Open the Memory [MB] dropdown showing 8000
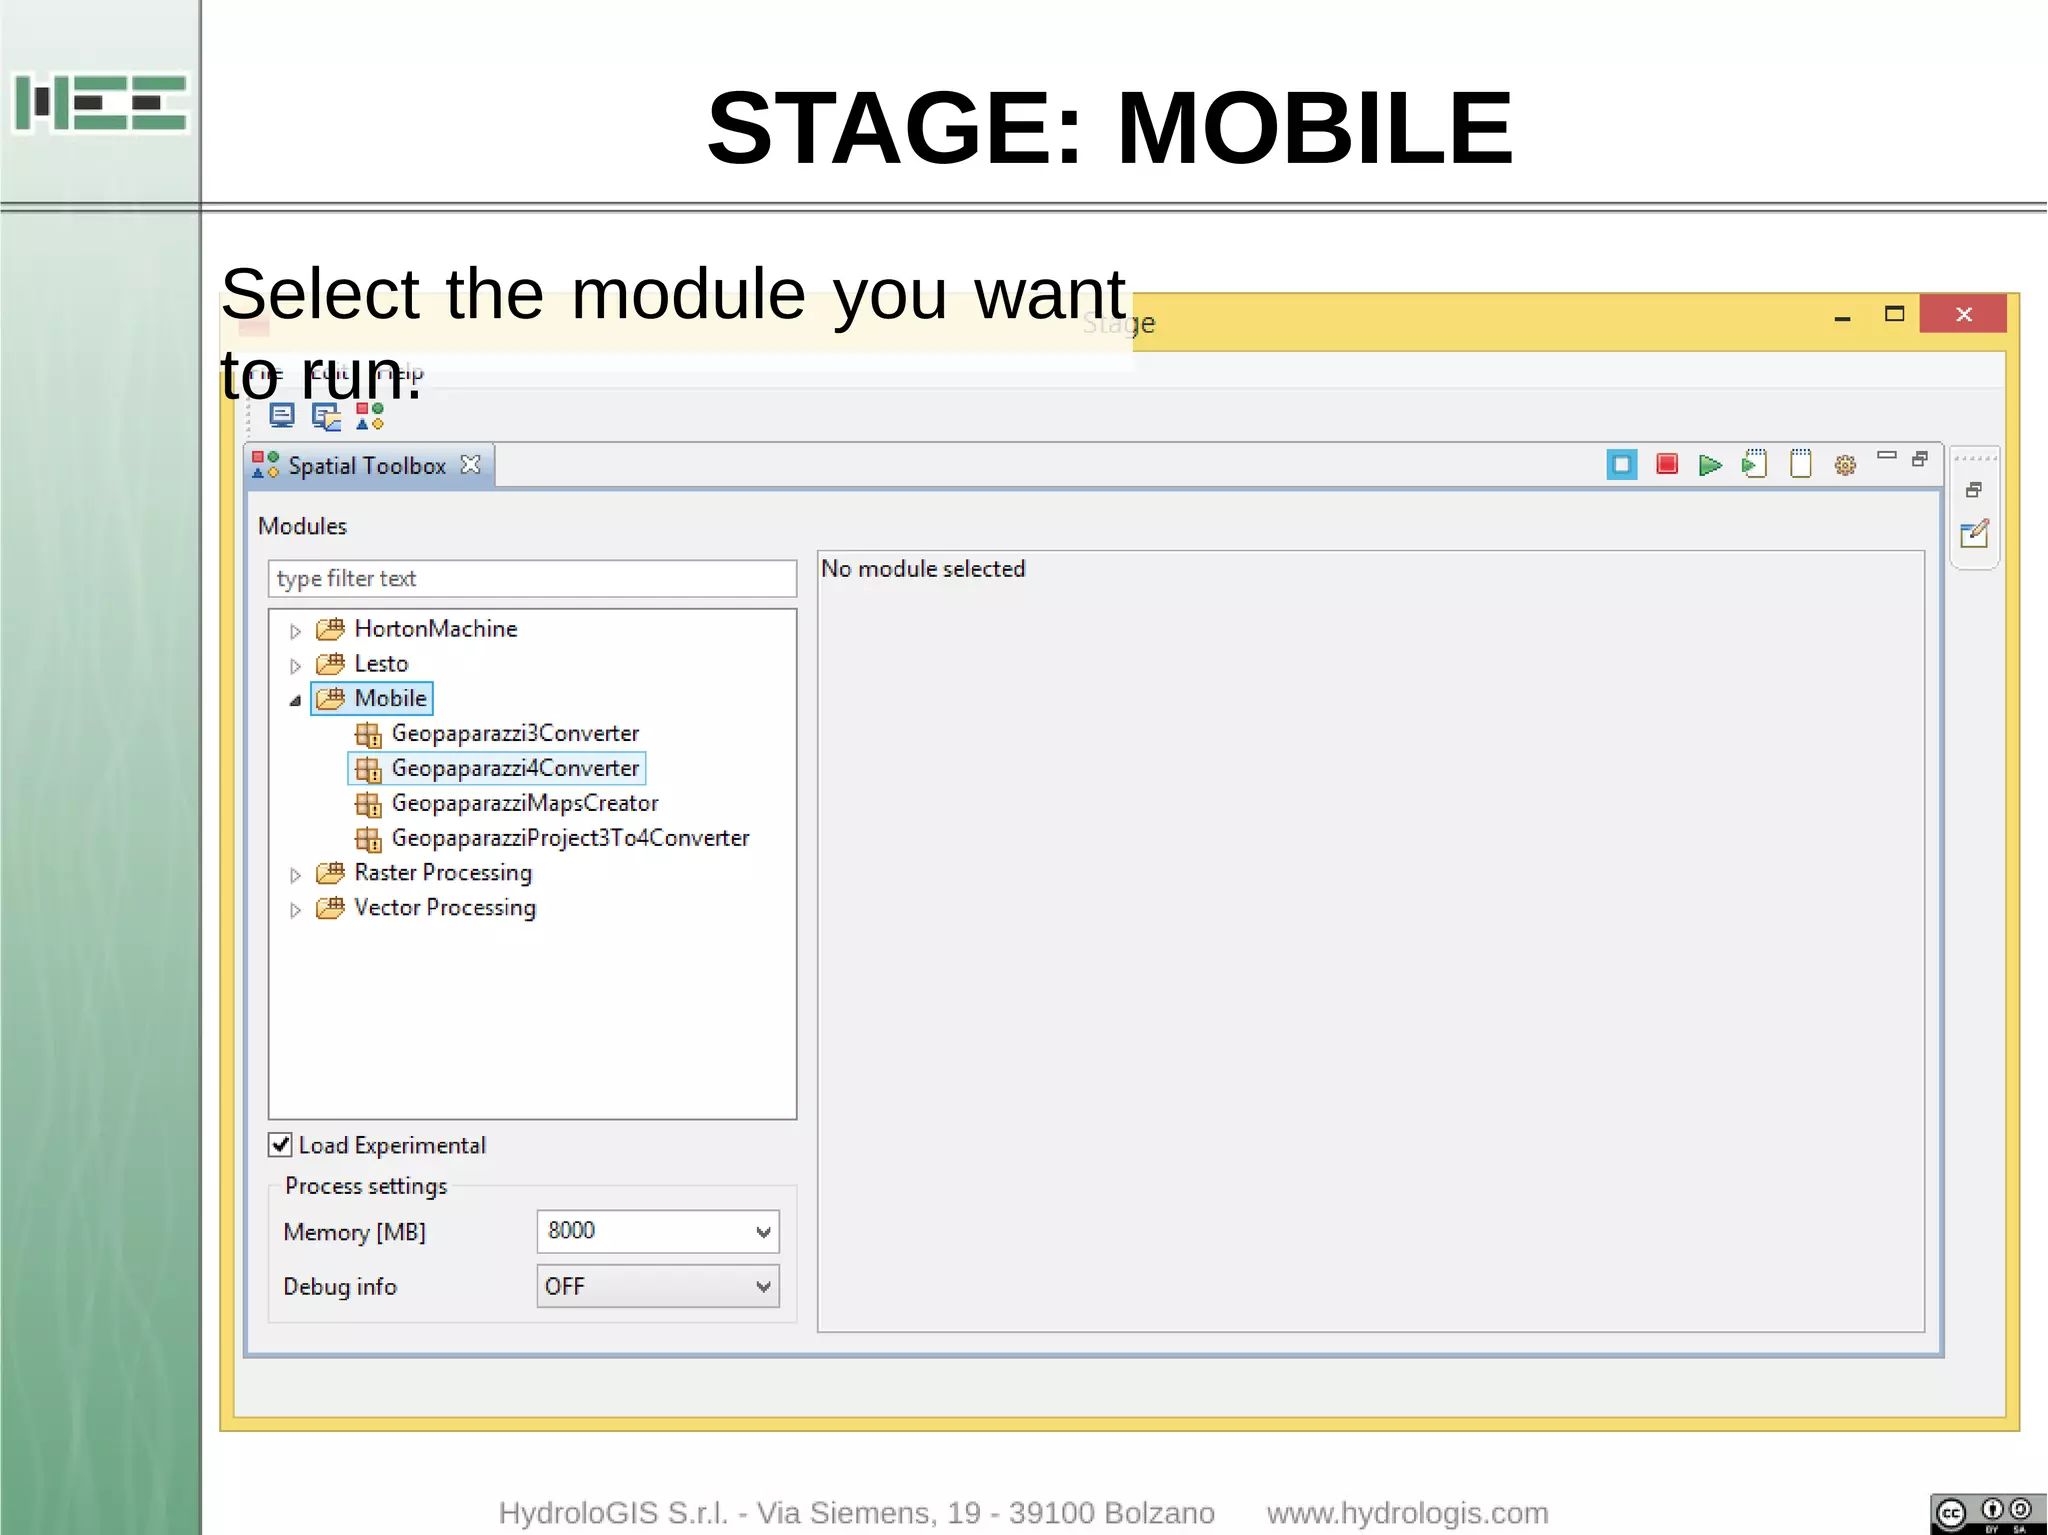Viewport: 2048px width, 1535px height. (658, 1231)
